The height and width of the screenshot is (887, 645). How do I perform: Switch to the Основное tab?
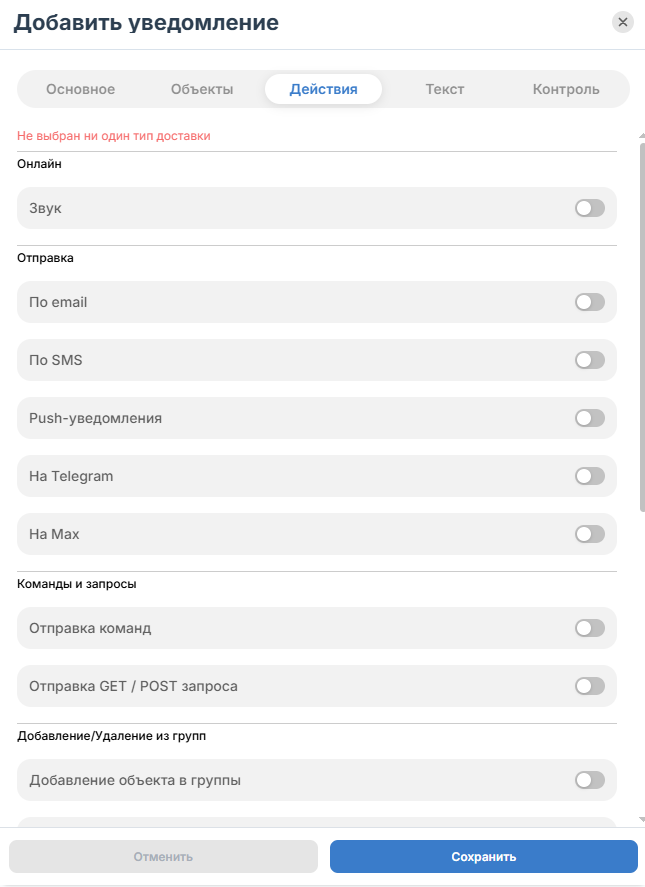click(80, 89)
